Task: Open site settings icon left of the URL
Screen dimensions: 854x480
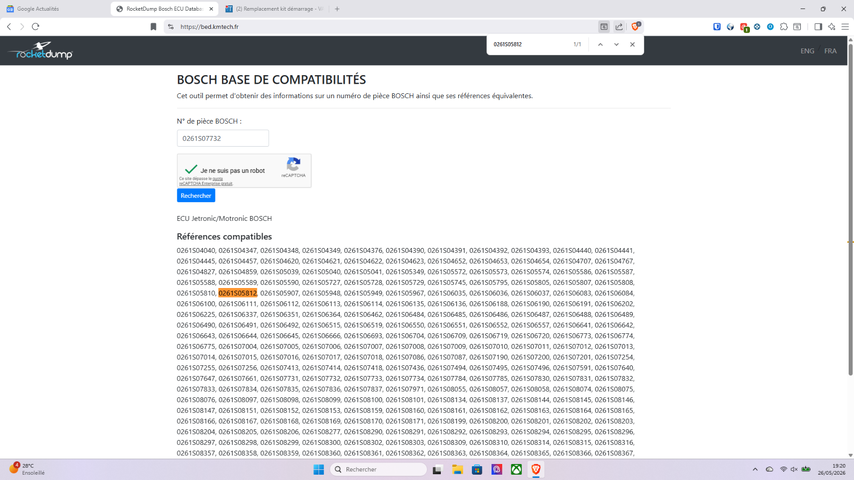Action: [171, 27]
